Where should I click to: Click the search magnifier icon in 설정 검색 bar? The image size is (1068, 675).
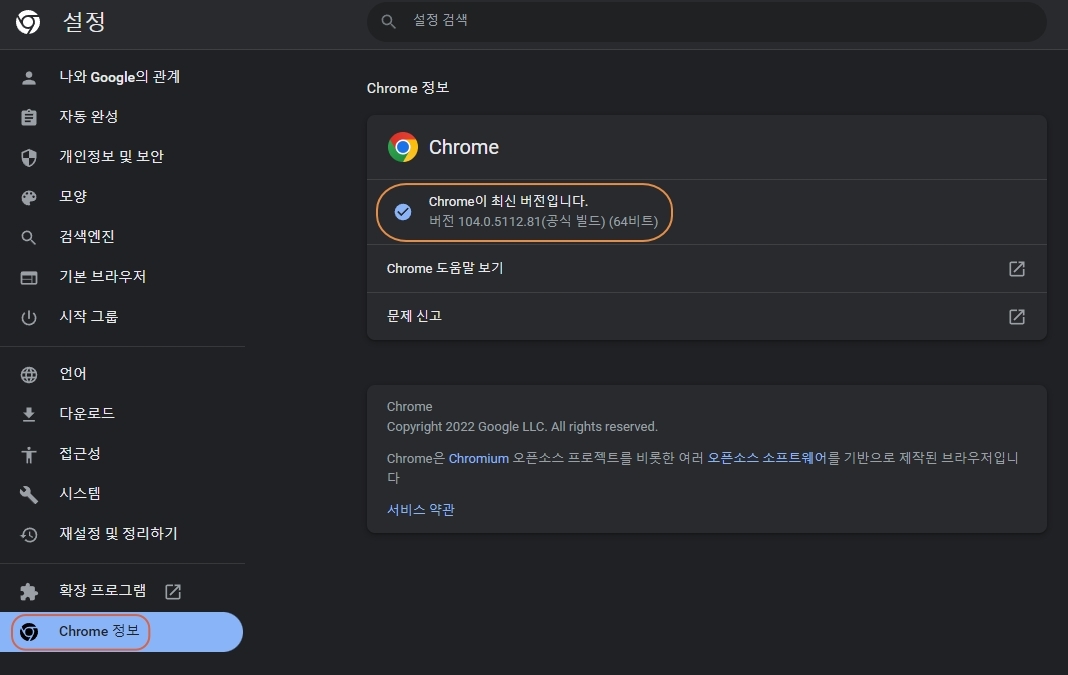pos(388,22)
